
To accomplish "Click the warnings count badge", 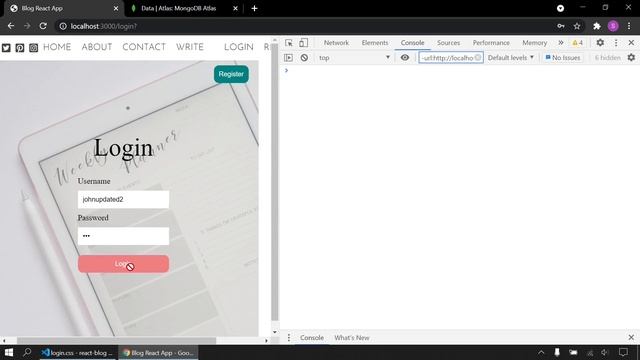I will (578, 42).
